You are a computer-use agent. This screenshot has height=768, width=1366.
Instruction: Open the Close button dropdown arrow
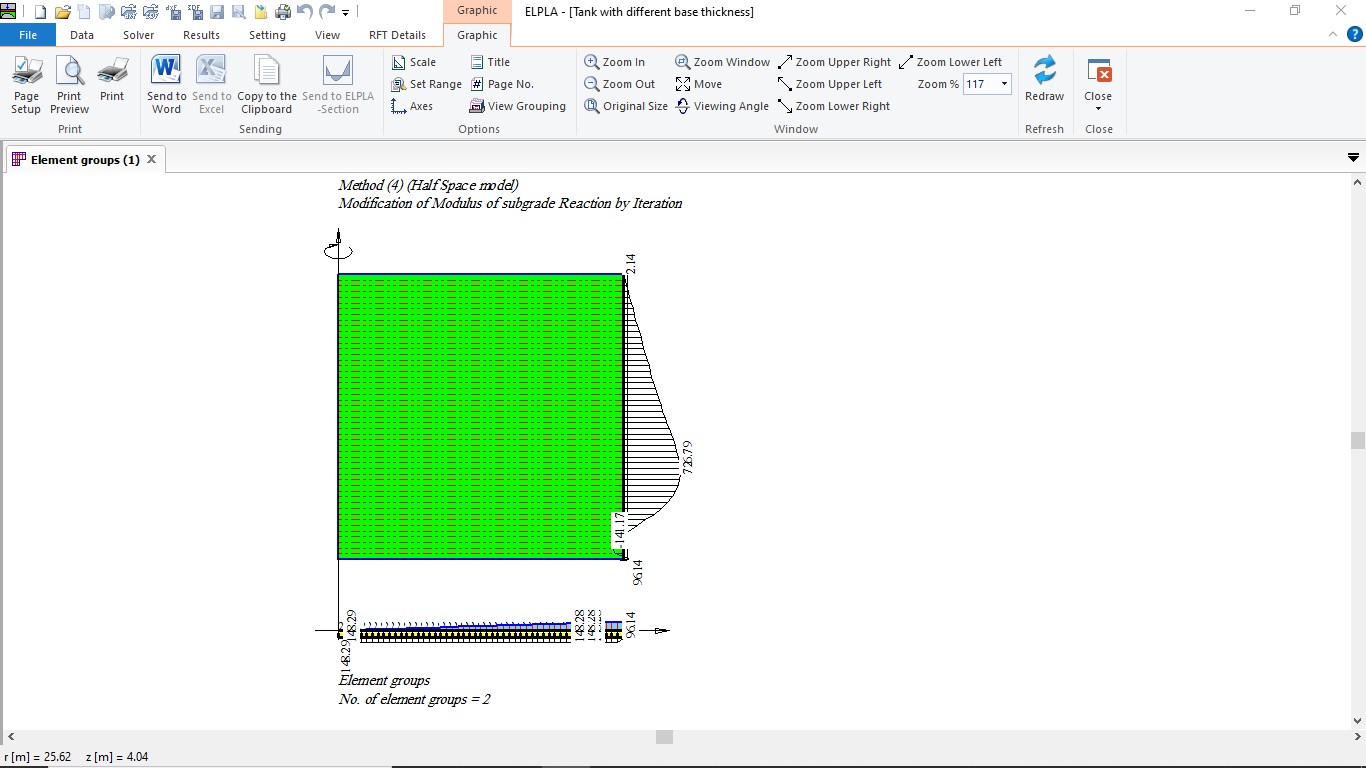1098,109
